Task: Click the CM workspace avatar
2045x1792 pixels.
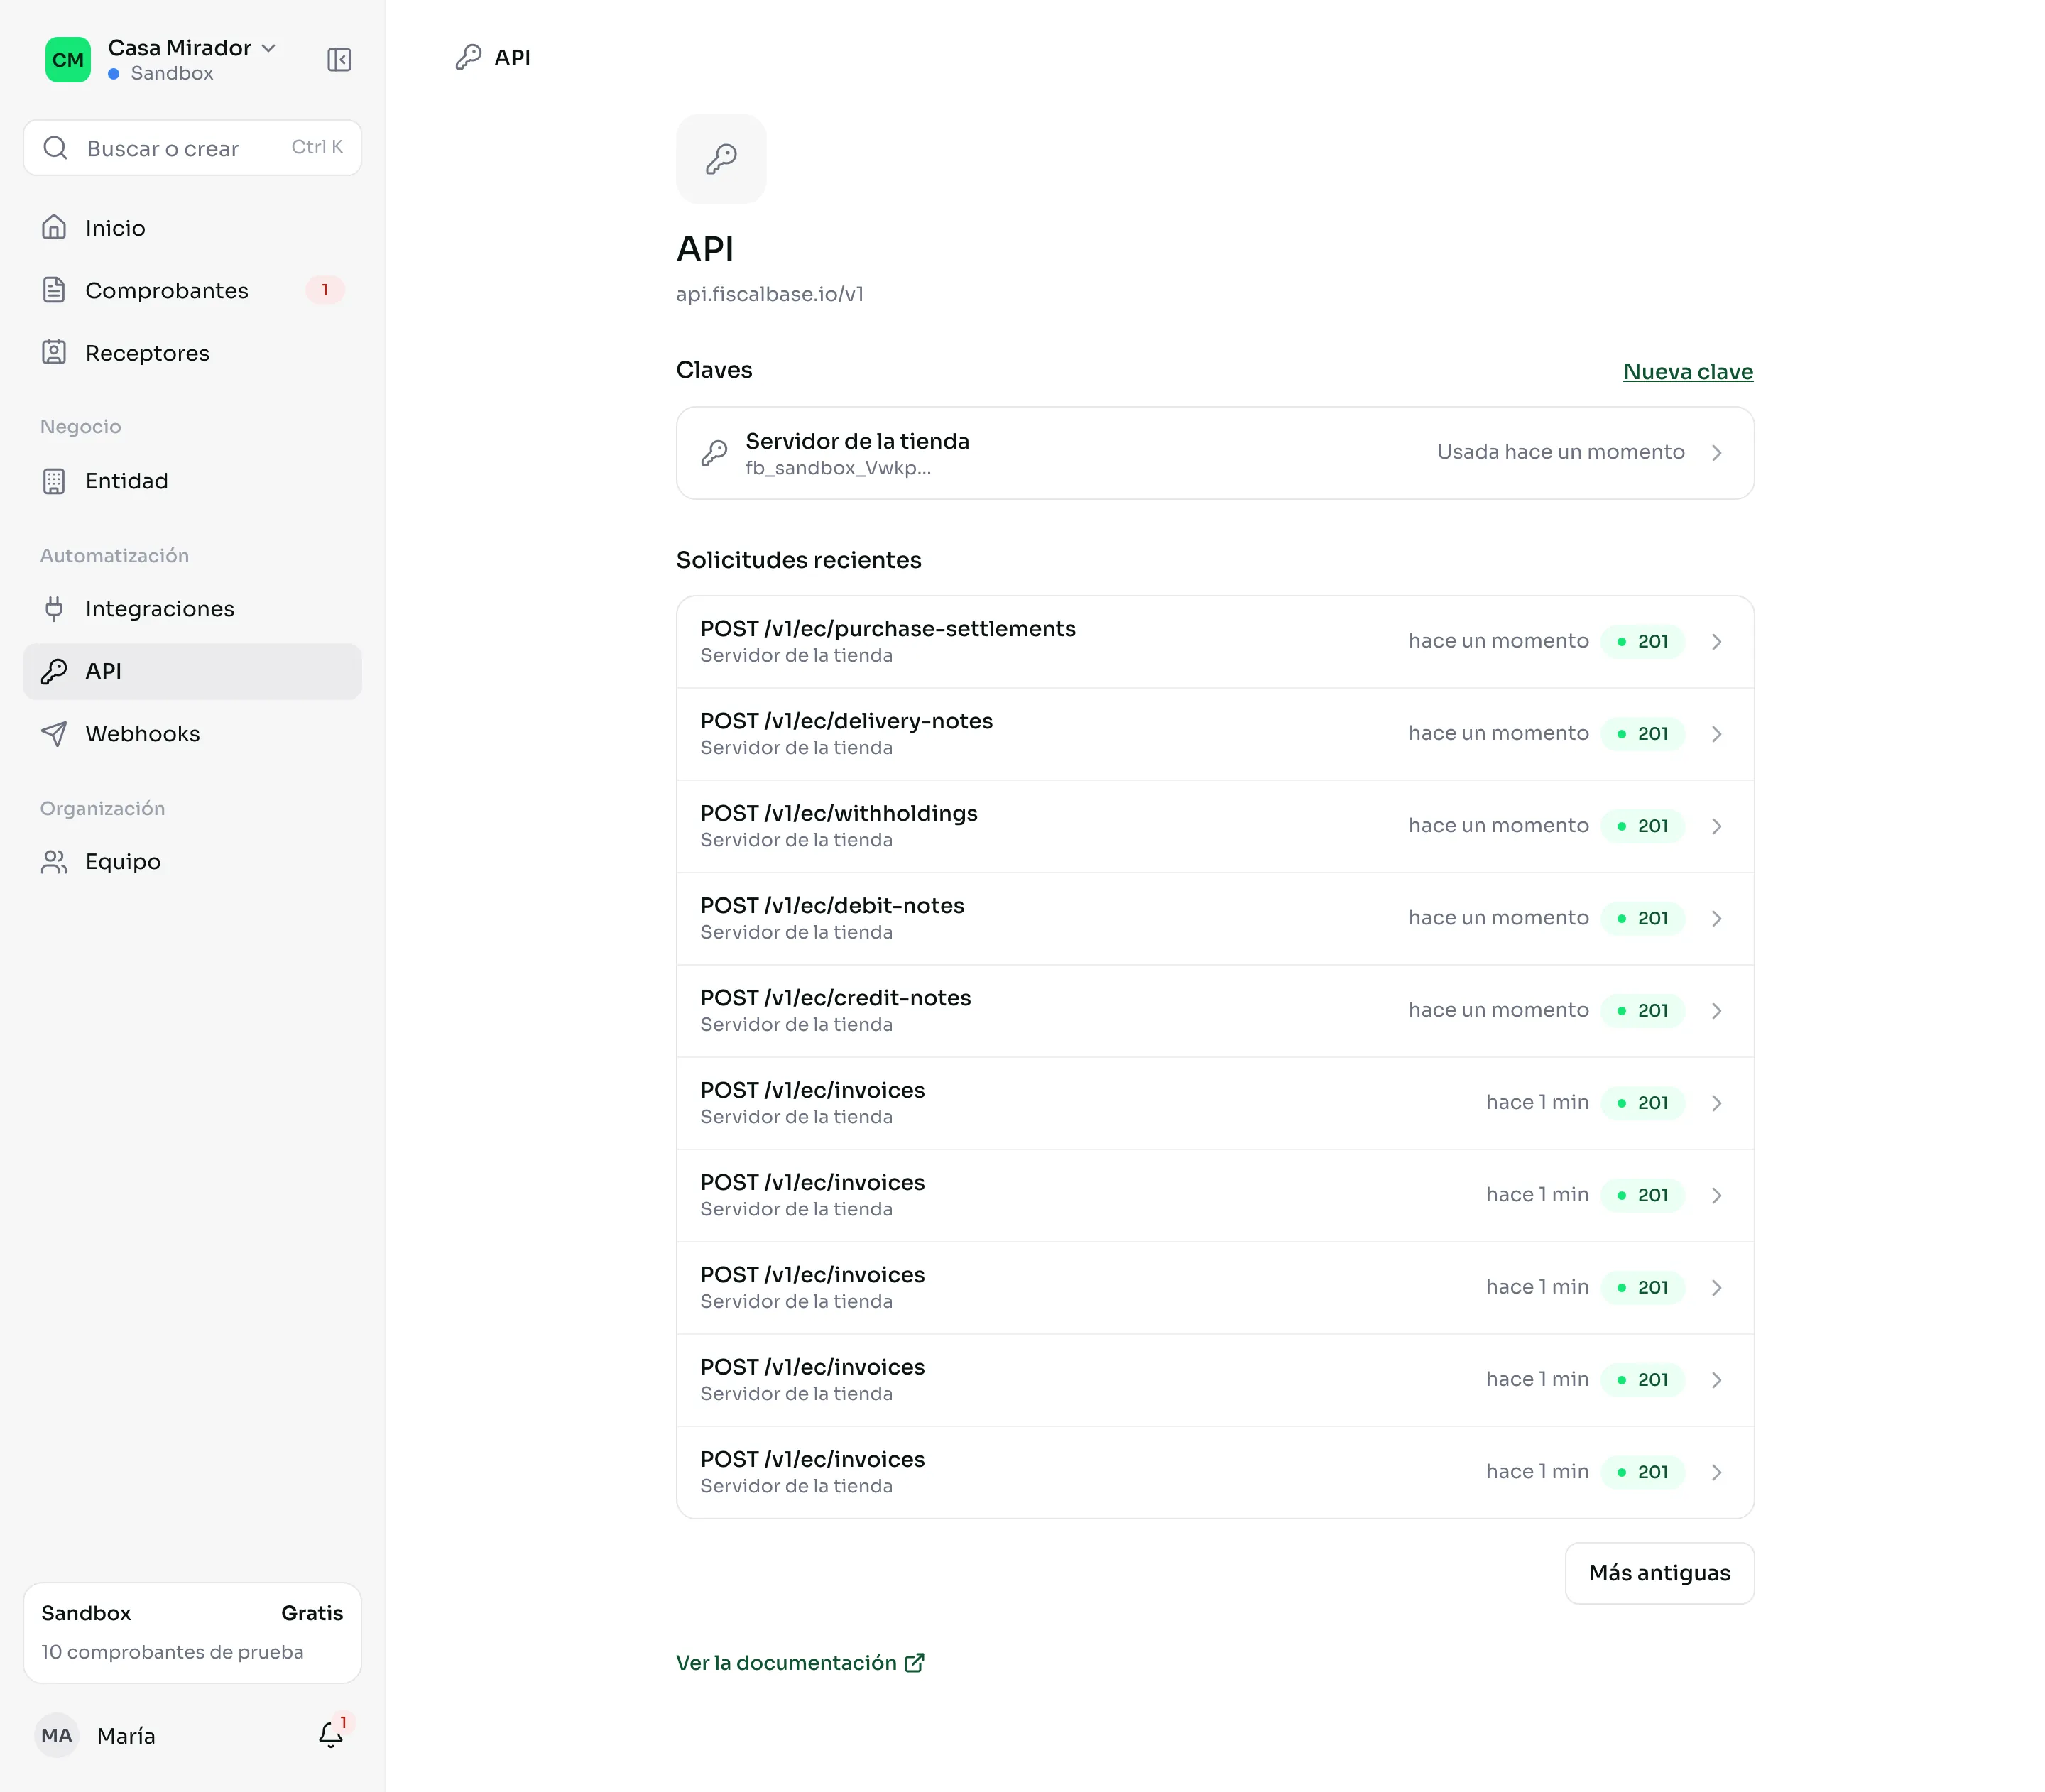Action: [68, 60]
